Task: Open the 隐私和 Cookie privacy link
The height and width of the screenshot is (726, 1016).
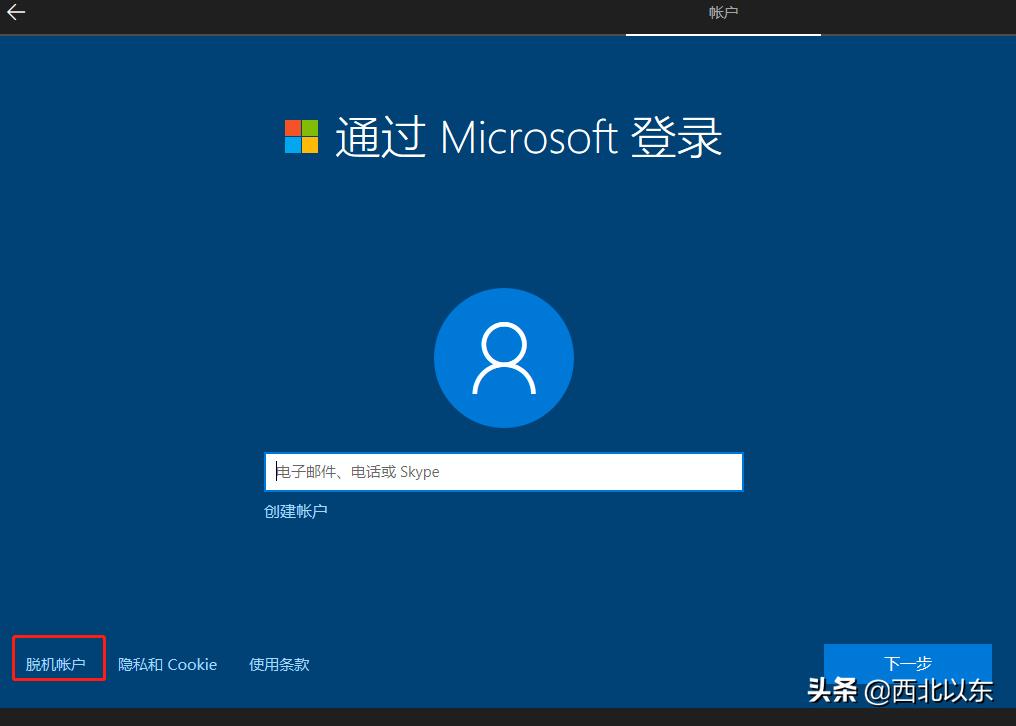Action: click(167, 664)
